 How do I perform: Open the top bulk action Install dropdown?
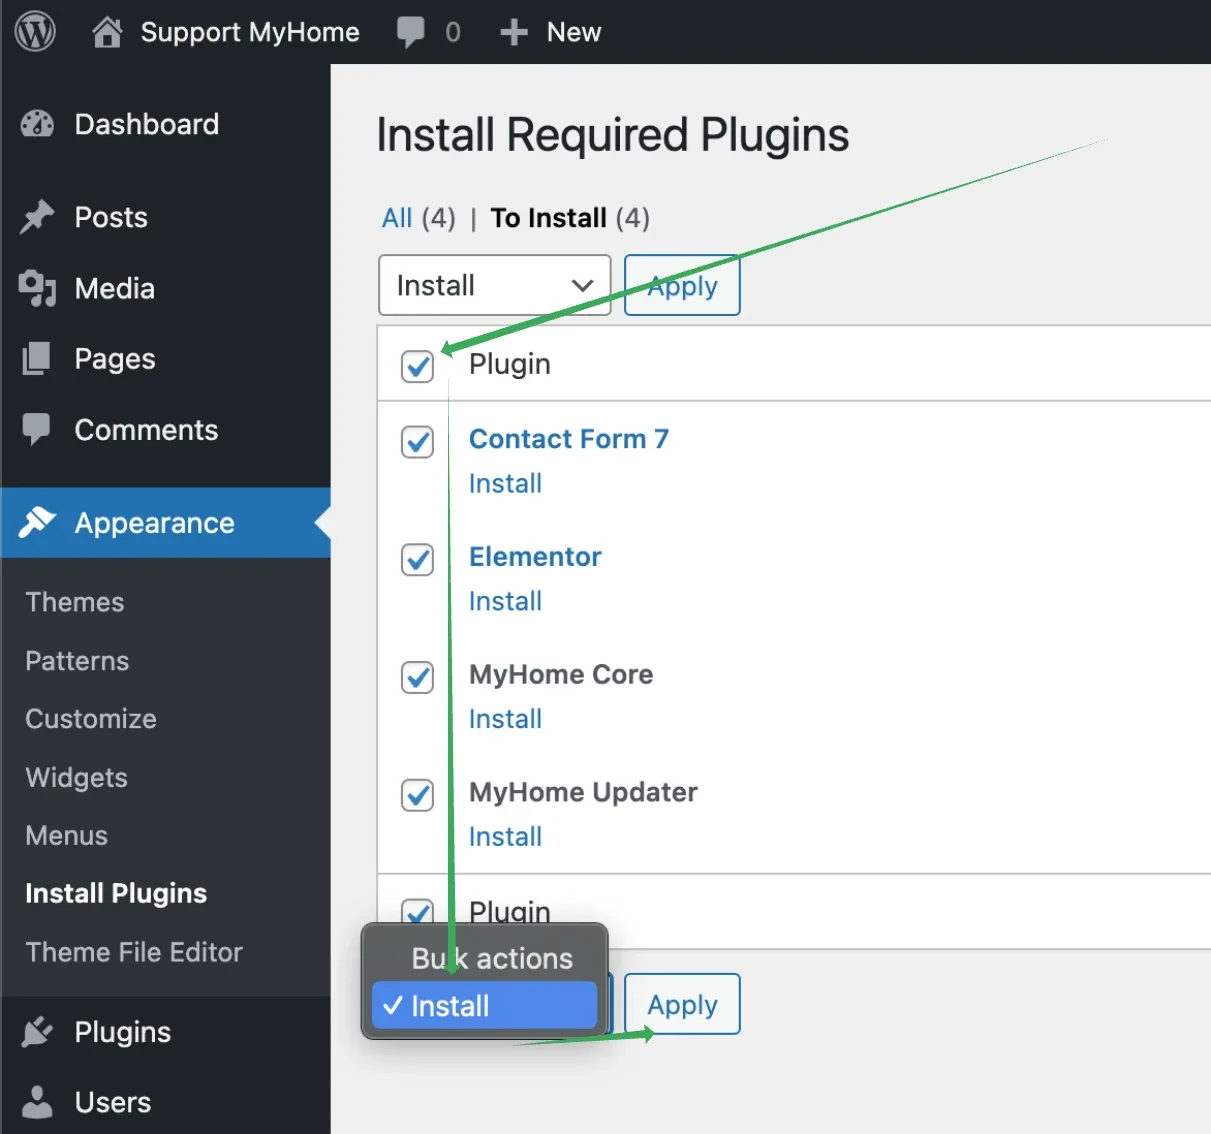coord(495,285)
